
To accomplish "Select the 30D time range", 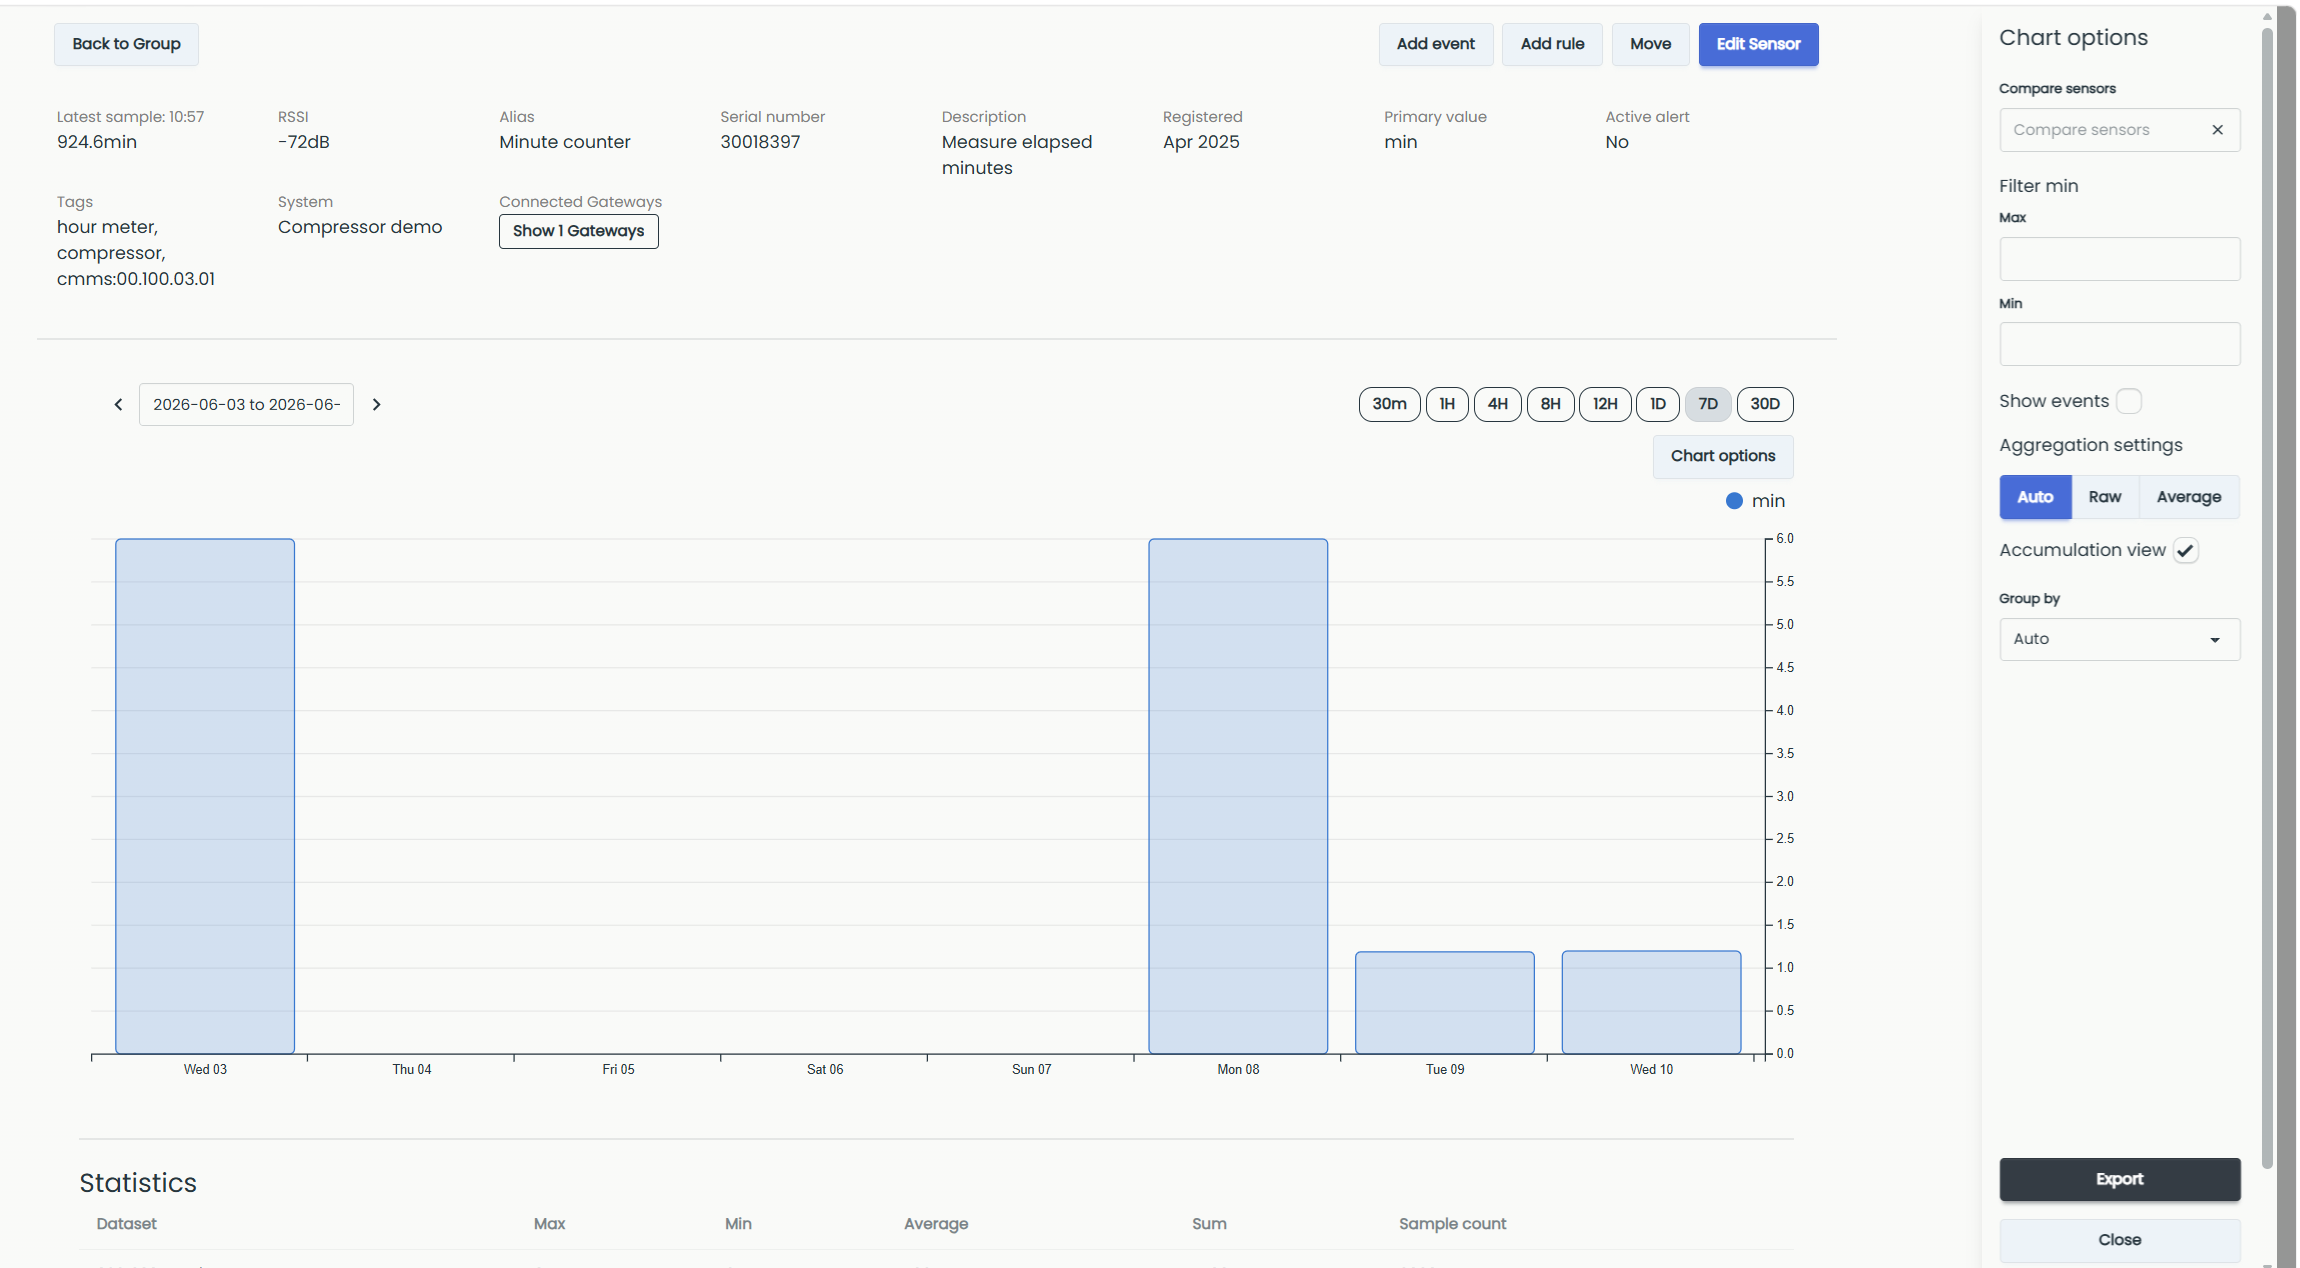I will [x=1764, y=404].
